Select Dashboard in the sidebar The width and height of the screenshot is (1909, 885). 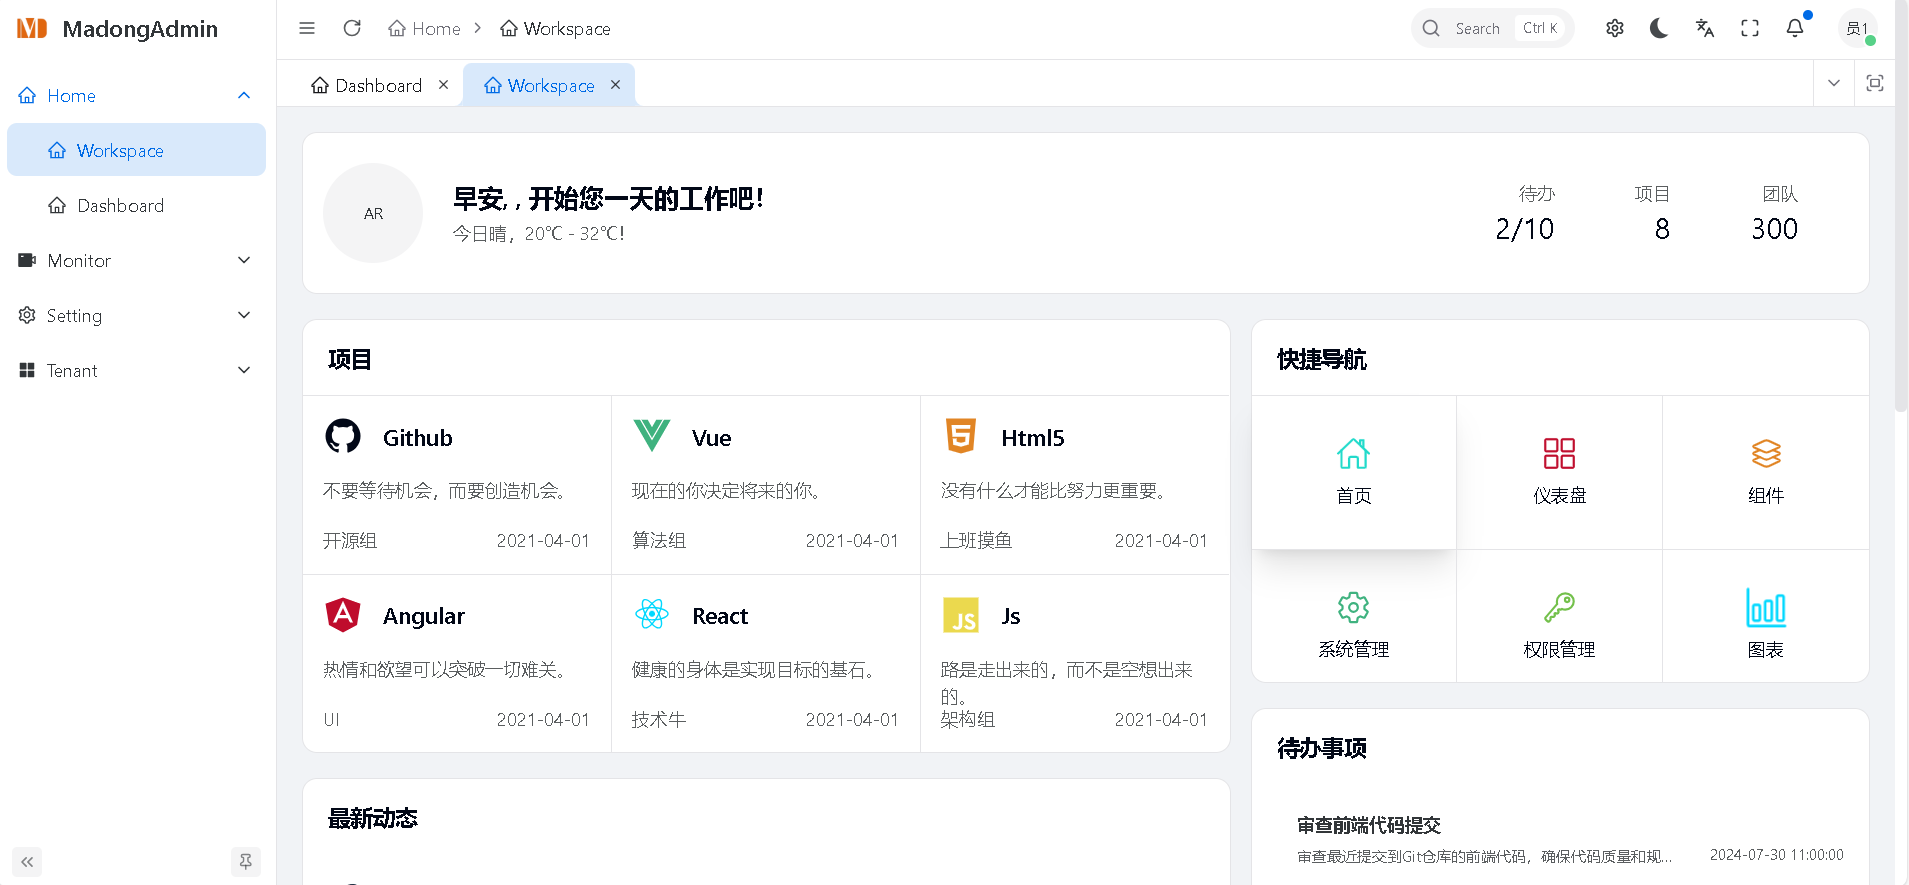(120, 205)
